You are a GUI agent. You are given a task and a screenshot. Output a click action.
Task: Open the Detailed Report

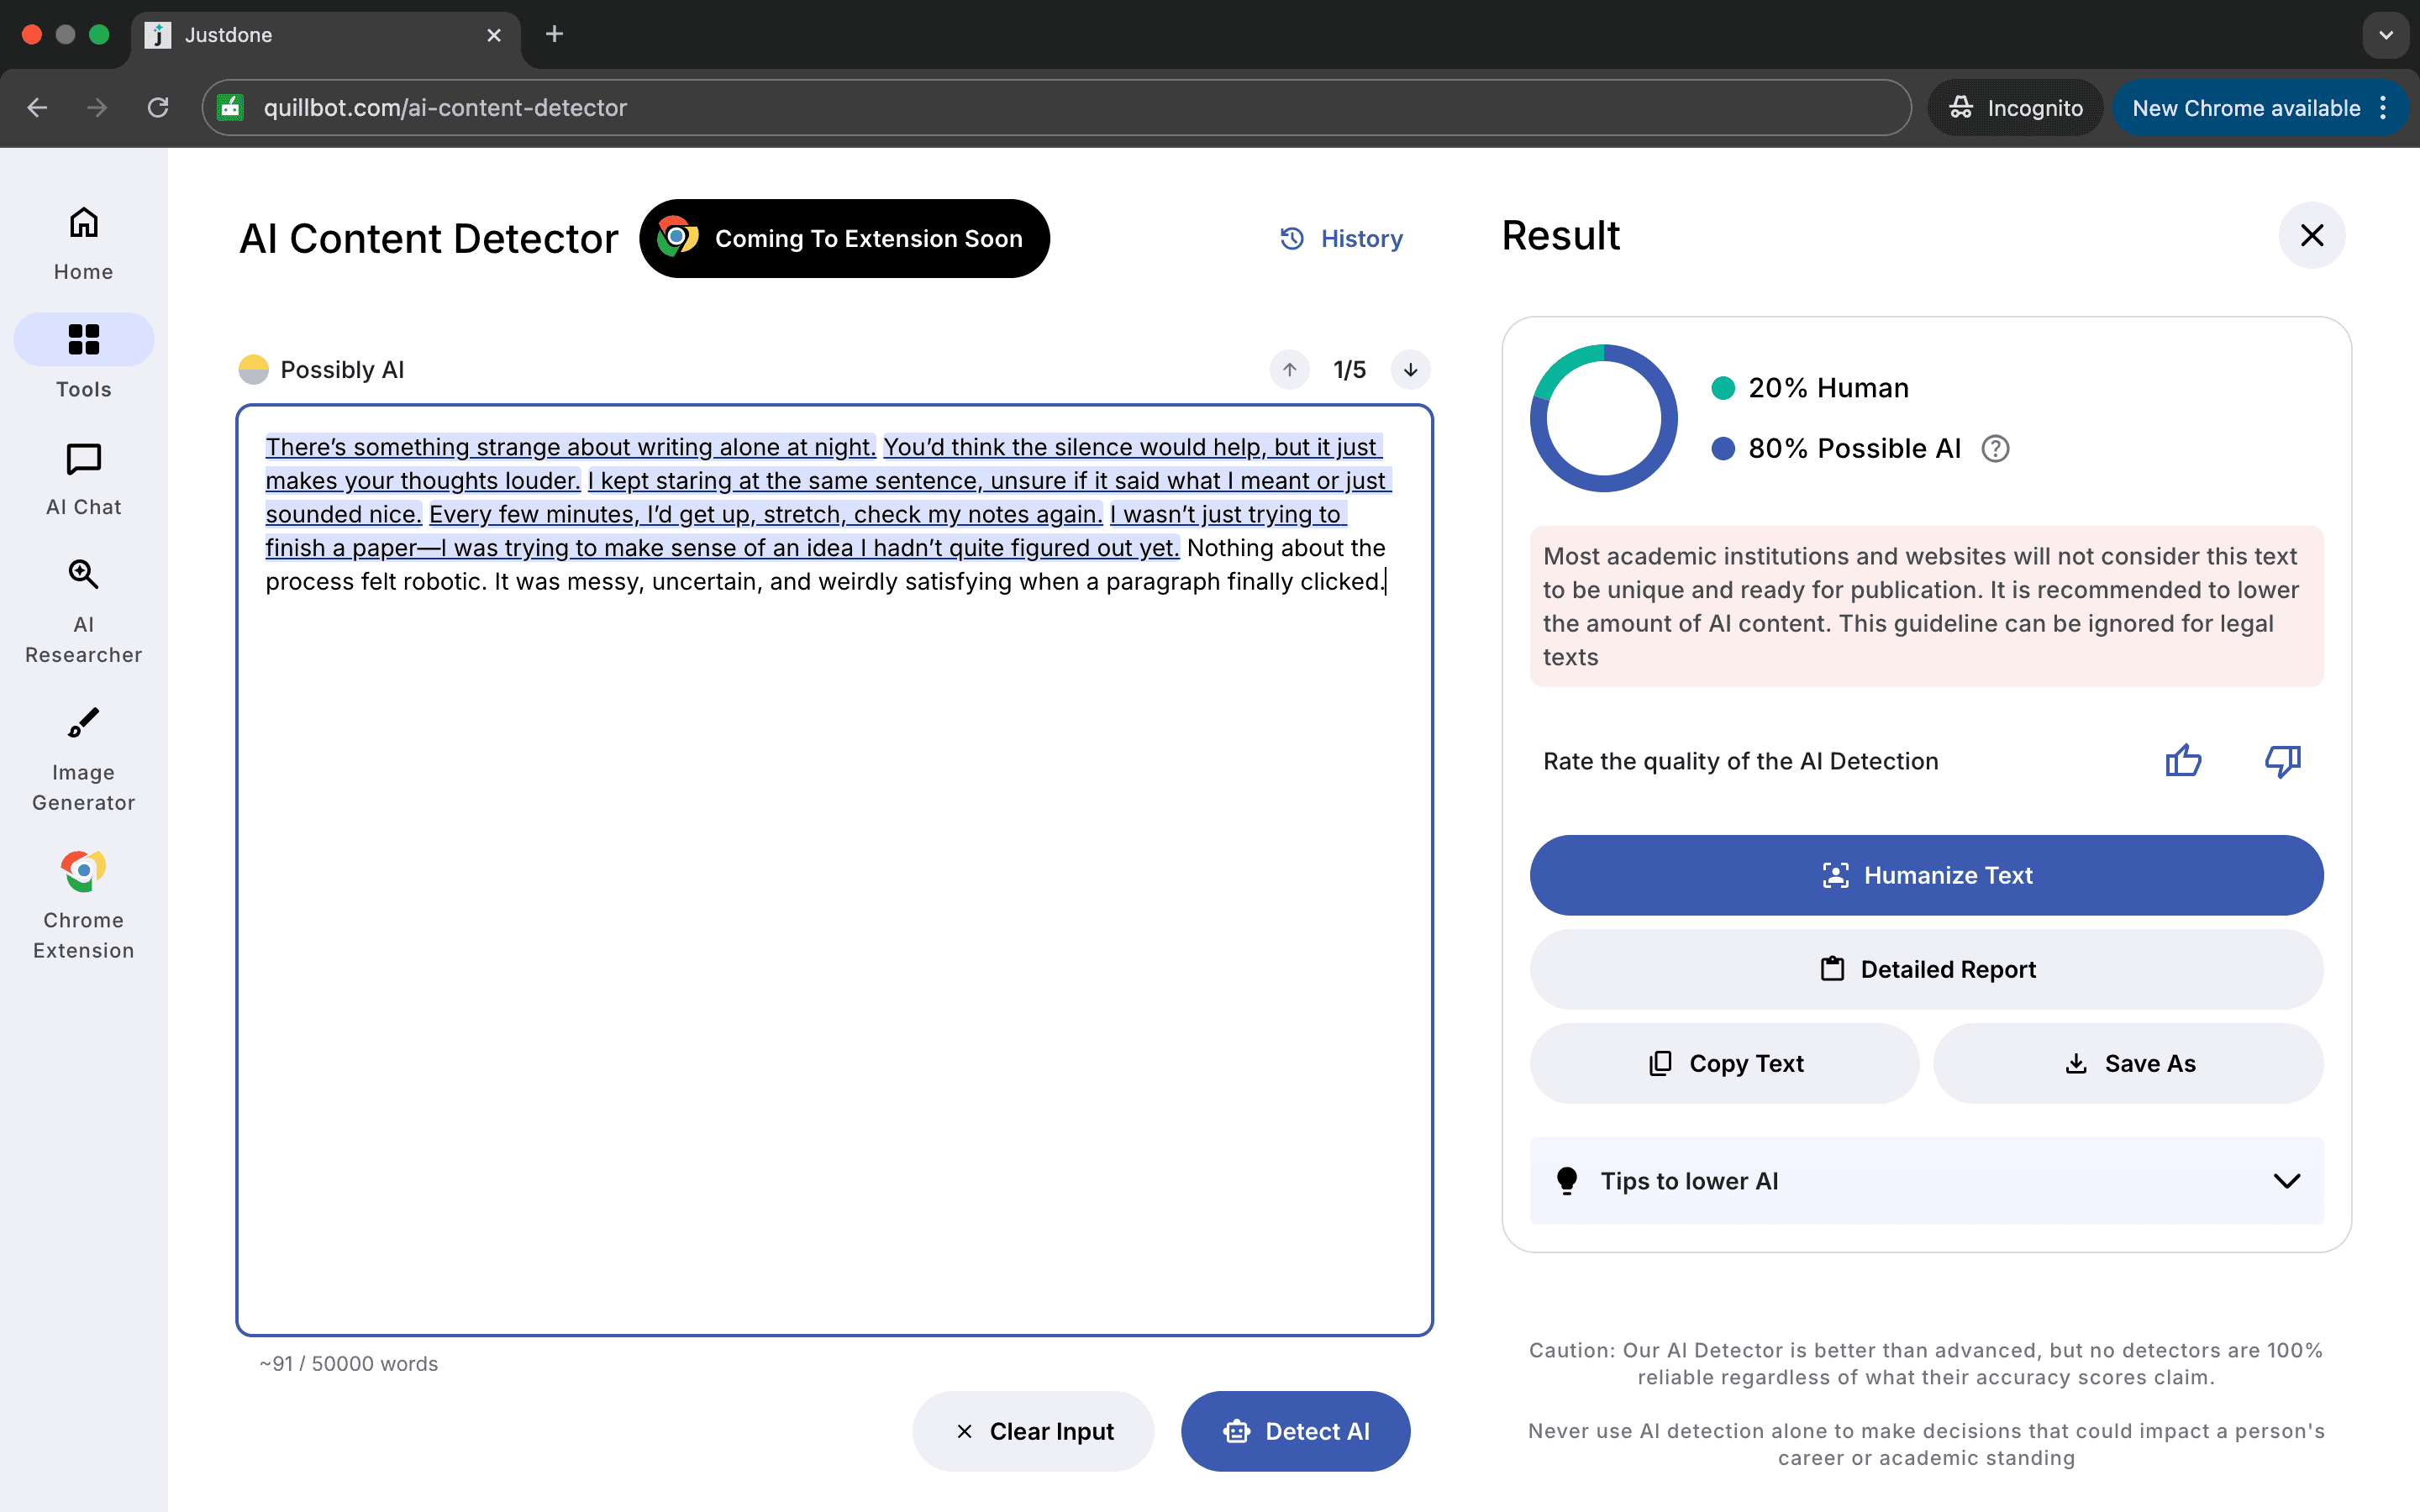[x=1926, y=969]
